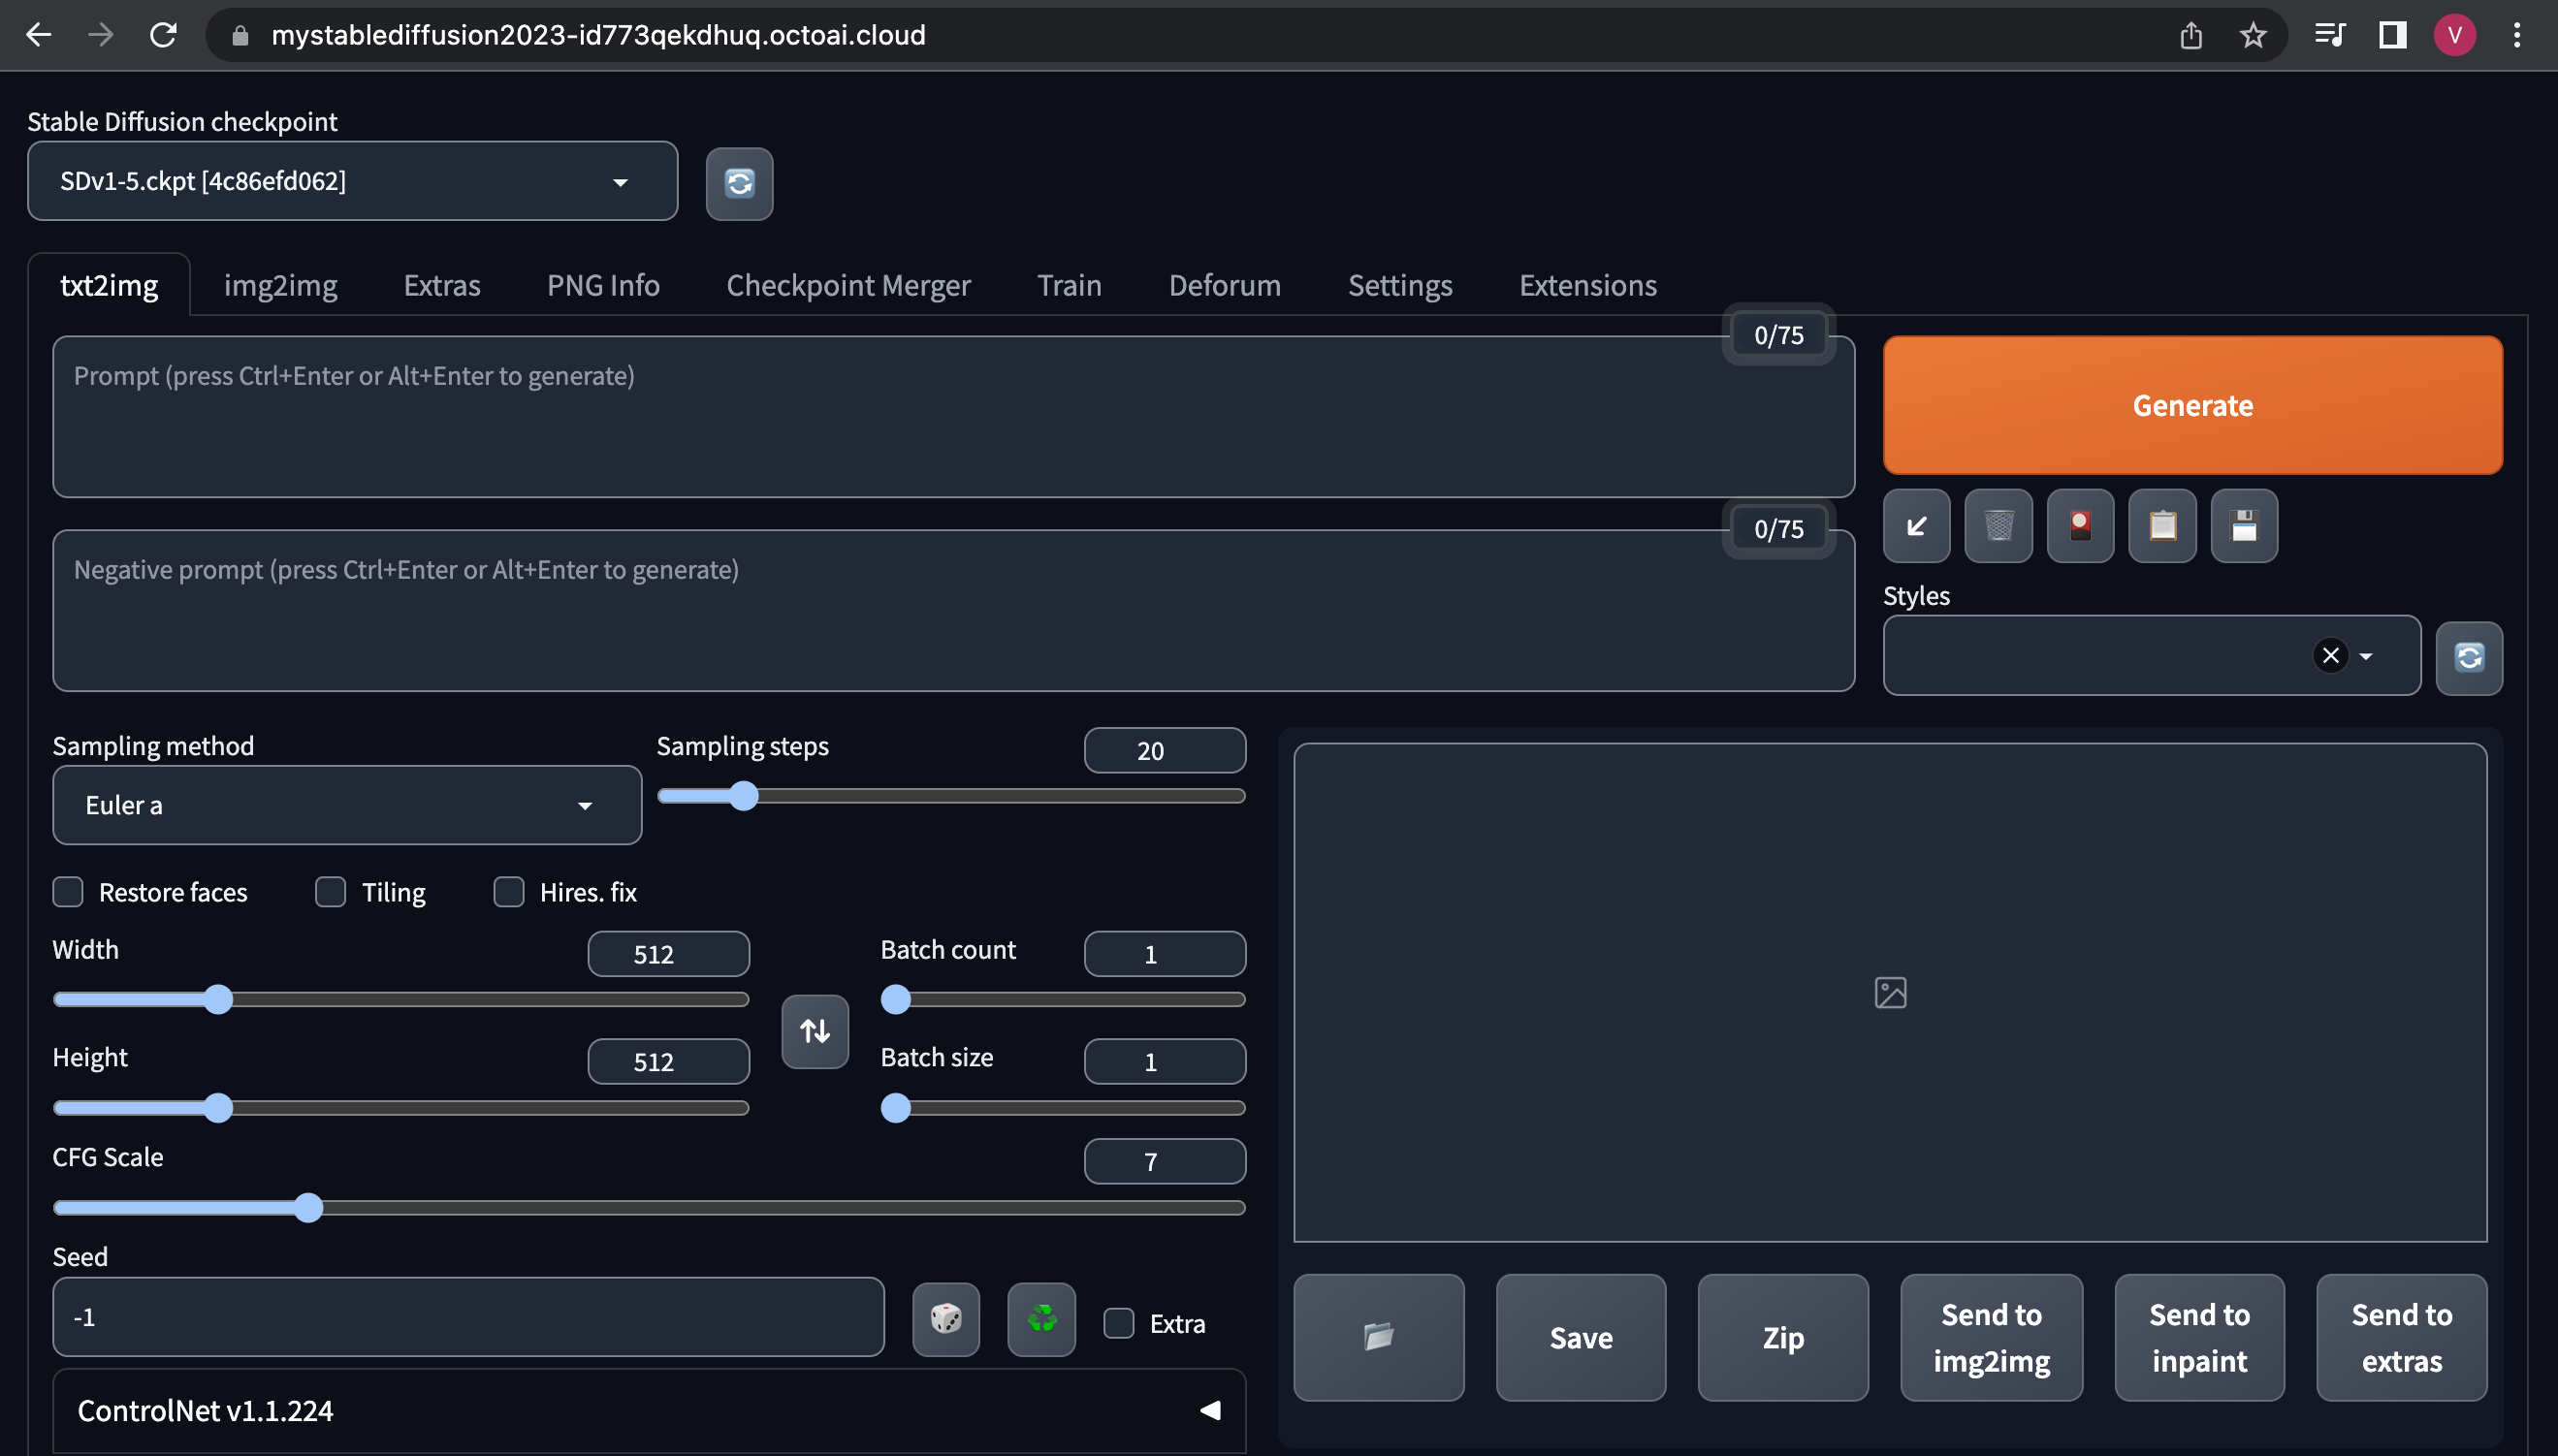Open the Stable Diffusion checkpoint dropdown

[352, 181]
